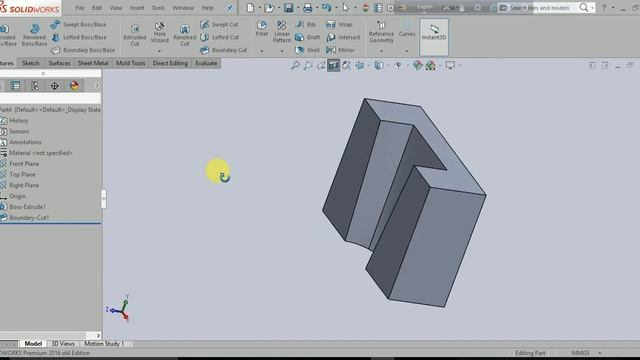This screenshot has height=360, width=640.
Task: Switch to the Motion Study 1 tab
Action: [x=104, y=344]
